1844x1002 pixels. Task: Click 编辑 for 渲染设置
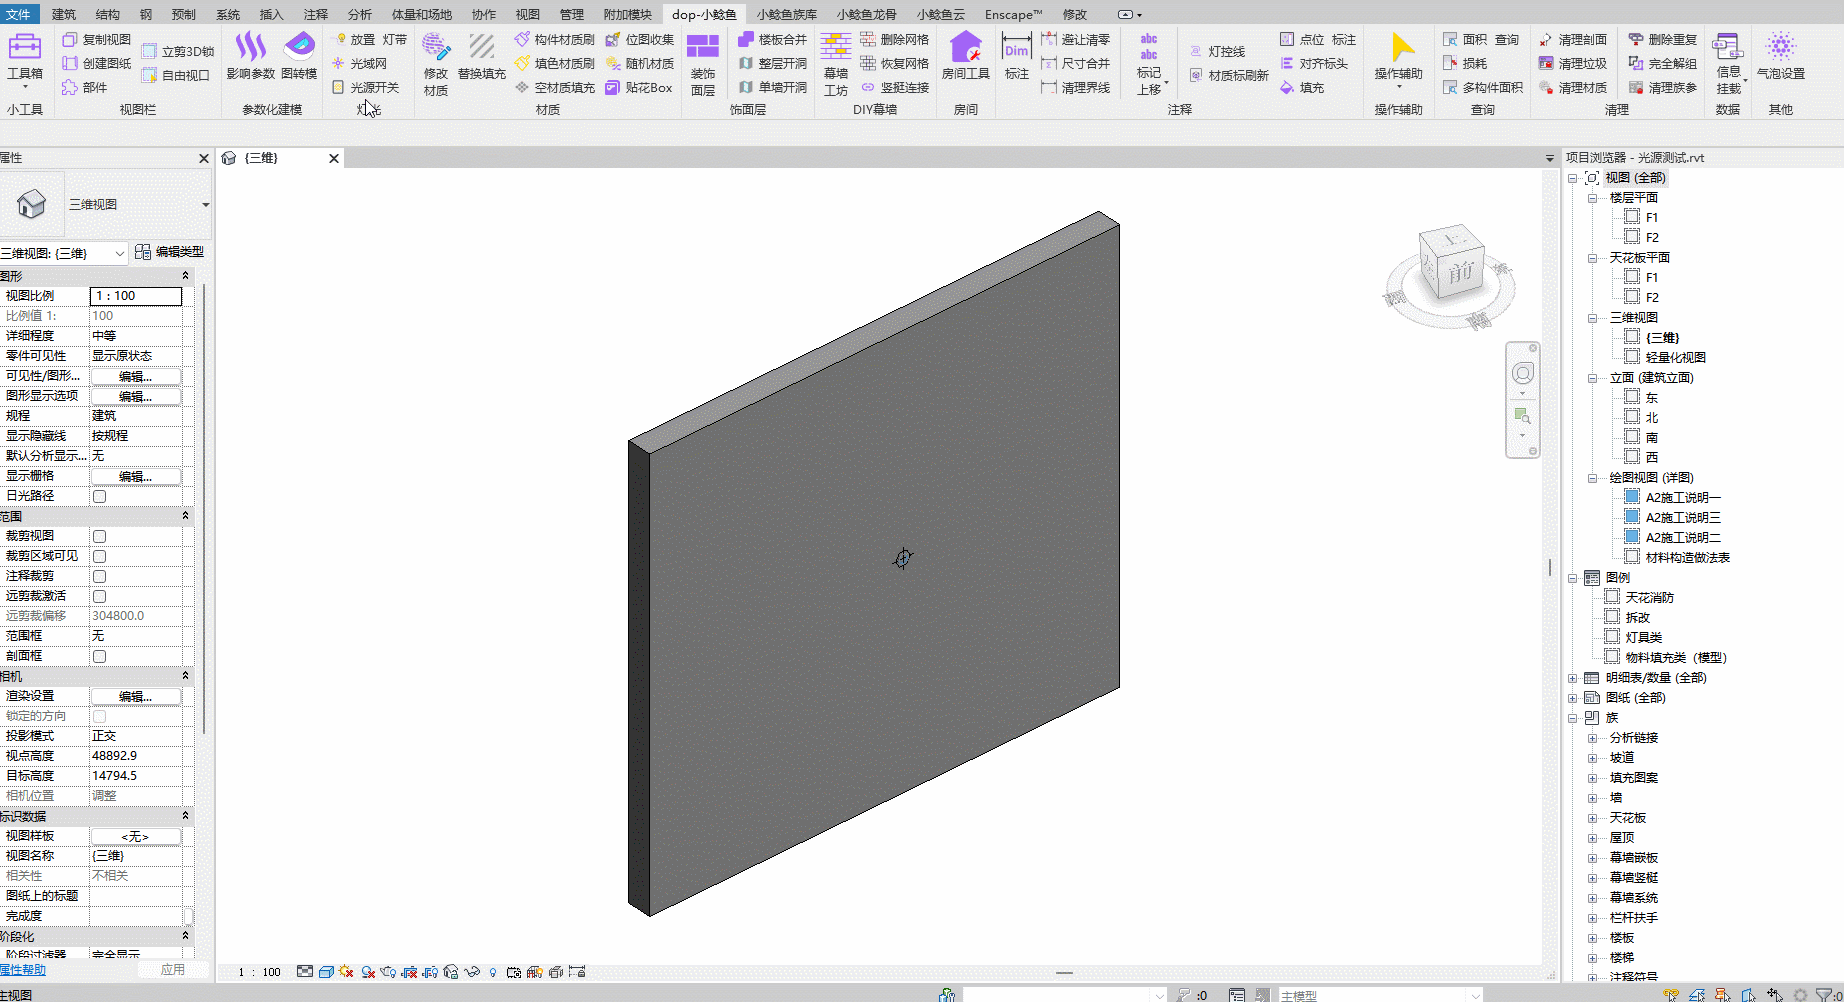pos(136,696)
